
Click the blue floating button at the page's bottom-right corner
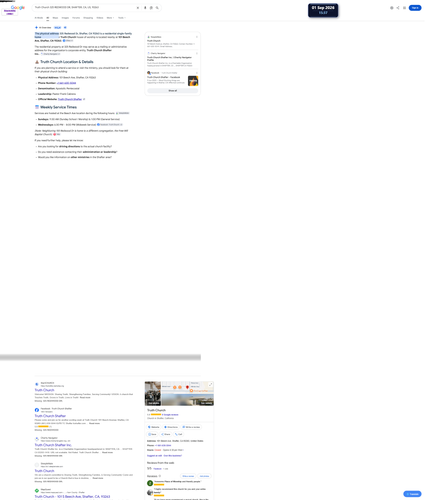[412, 494]
